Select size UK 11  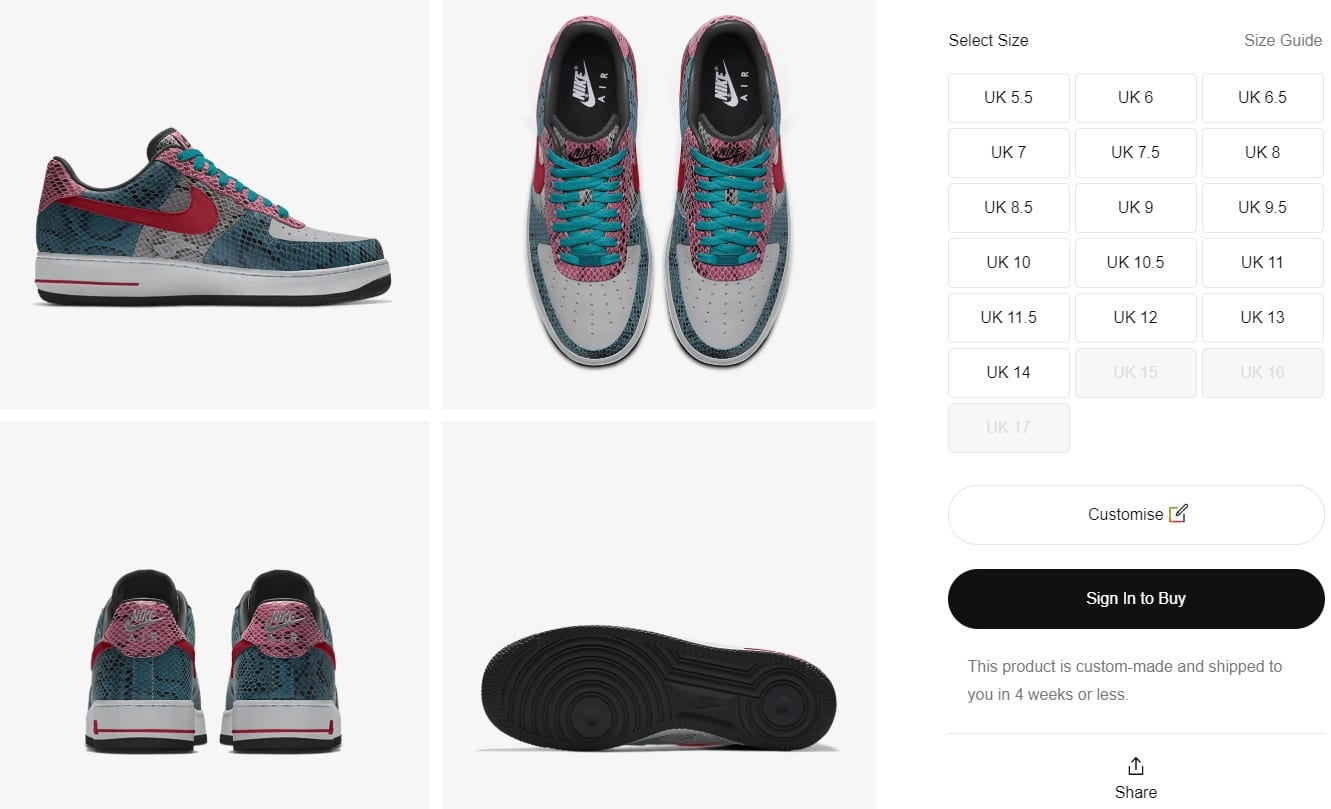click(1262, 263)
